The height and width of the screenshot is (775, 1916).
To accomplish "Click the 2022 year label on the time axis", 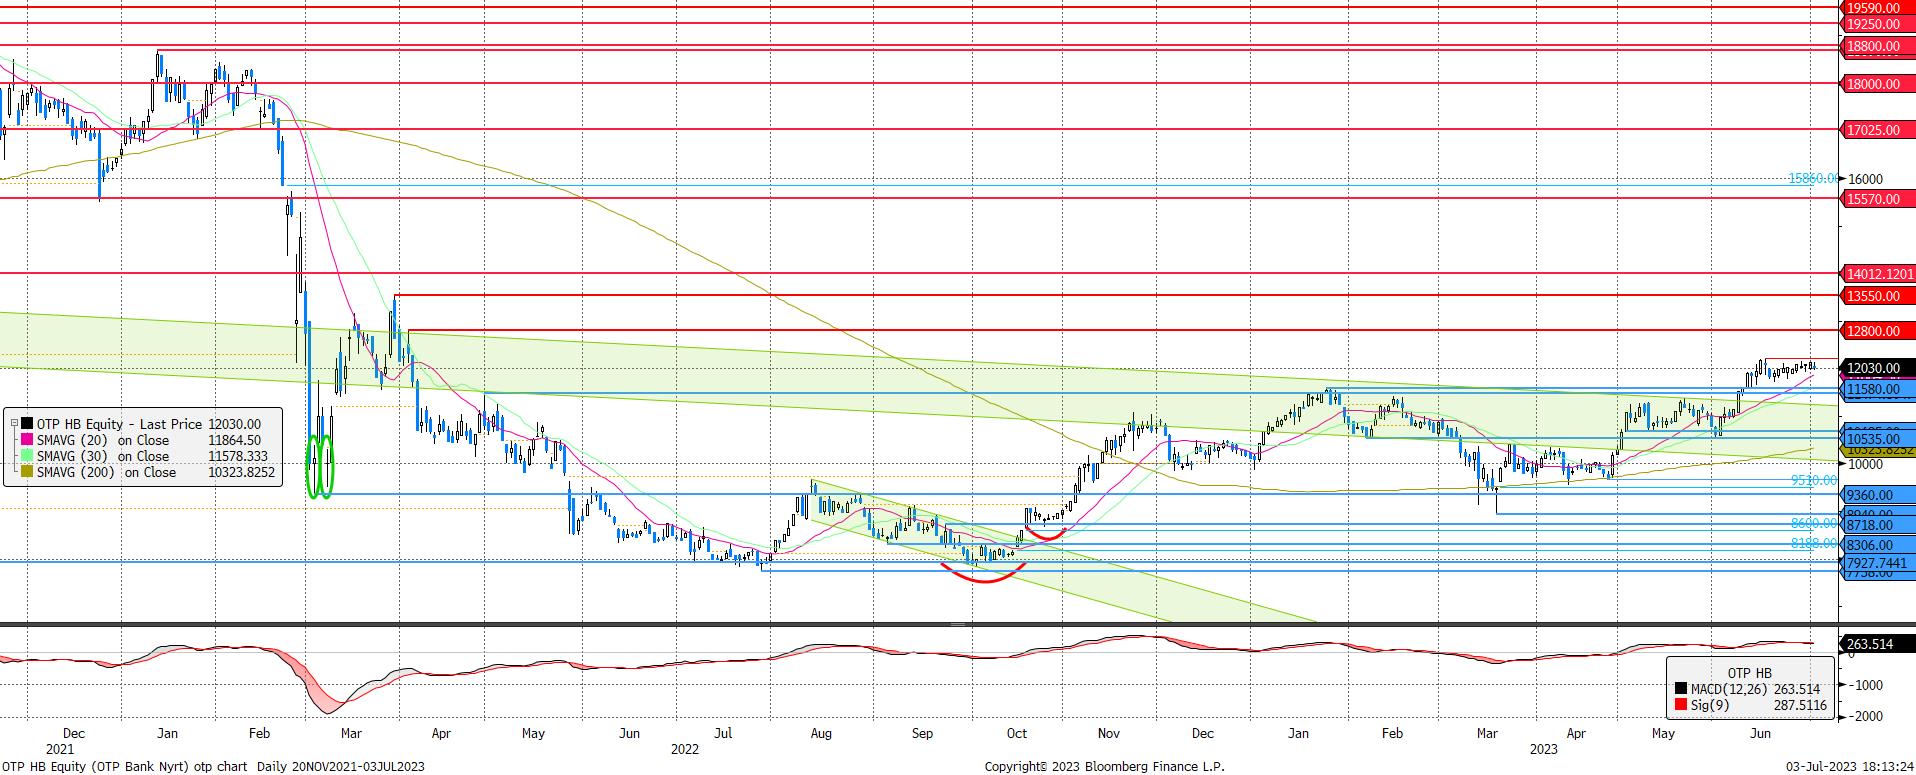I will coord(685,748).
